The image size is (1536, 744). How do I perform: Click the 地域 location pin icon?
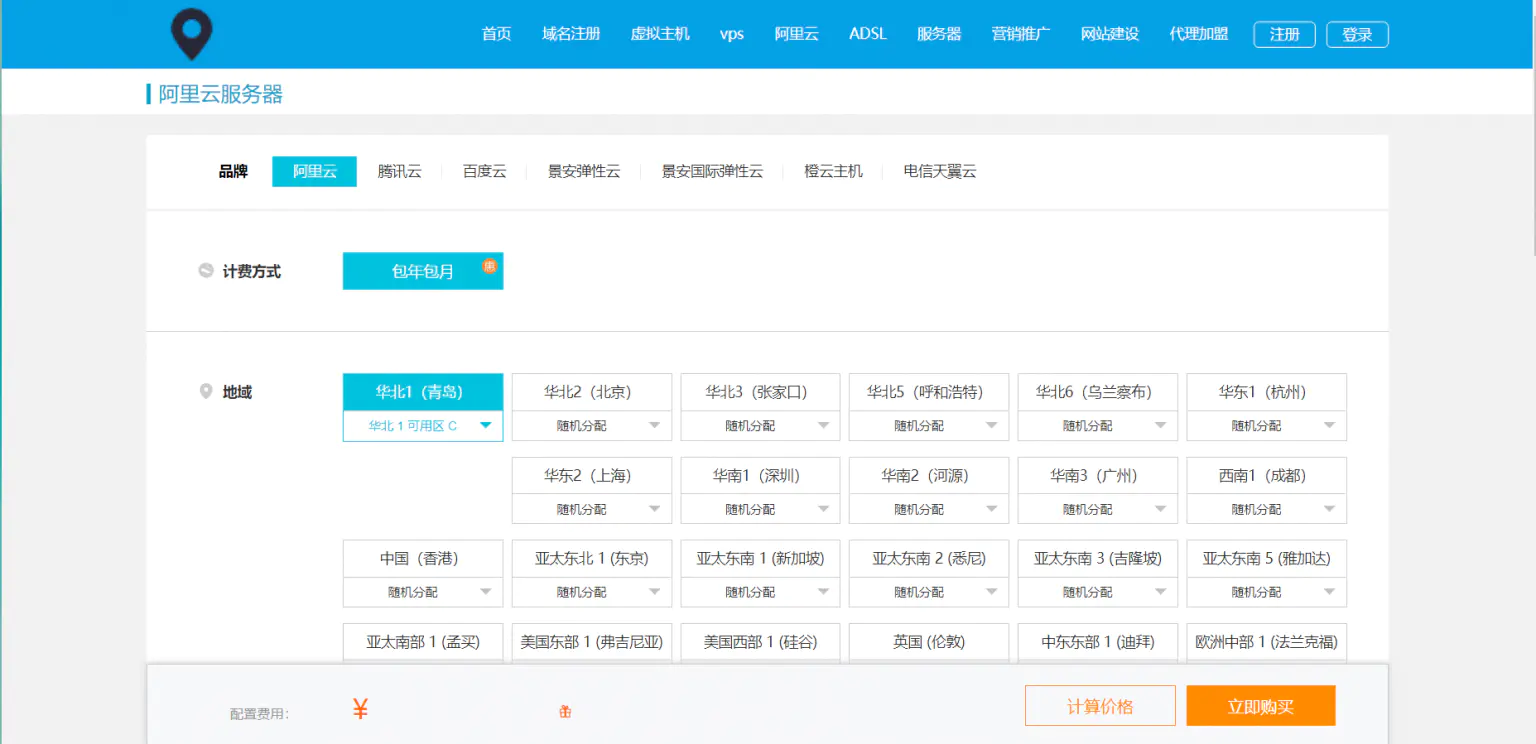206,391
